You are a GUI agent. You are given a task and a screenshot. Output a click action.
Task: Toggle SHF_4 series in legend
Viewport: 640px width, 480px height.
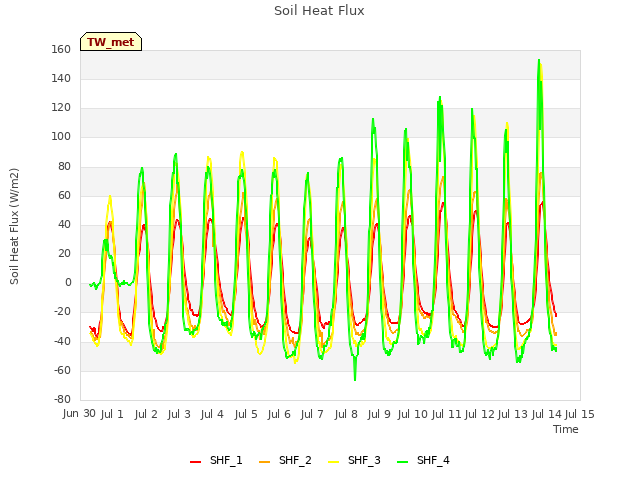pos(423,460)
